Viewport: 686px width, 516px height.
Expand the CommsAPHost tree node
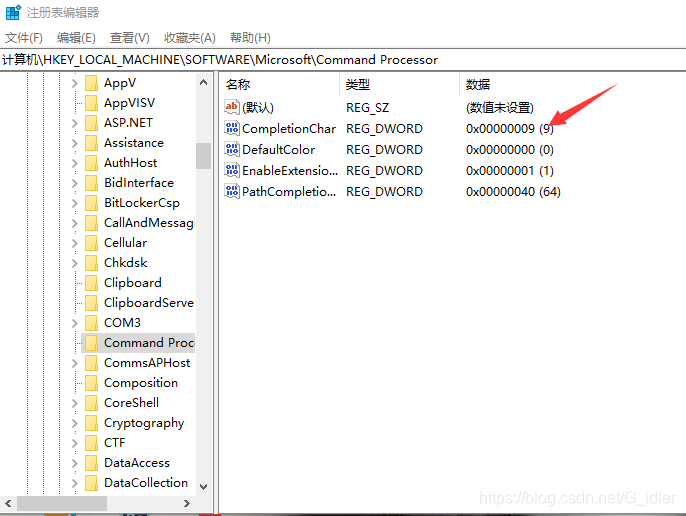coord(74,363)
